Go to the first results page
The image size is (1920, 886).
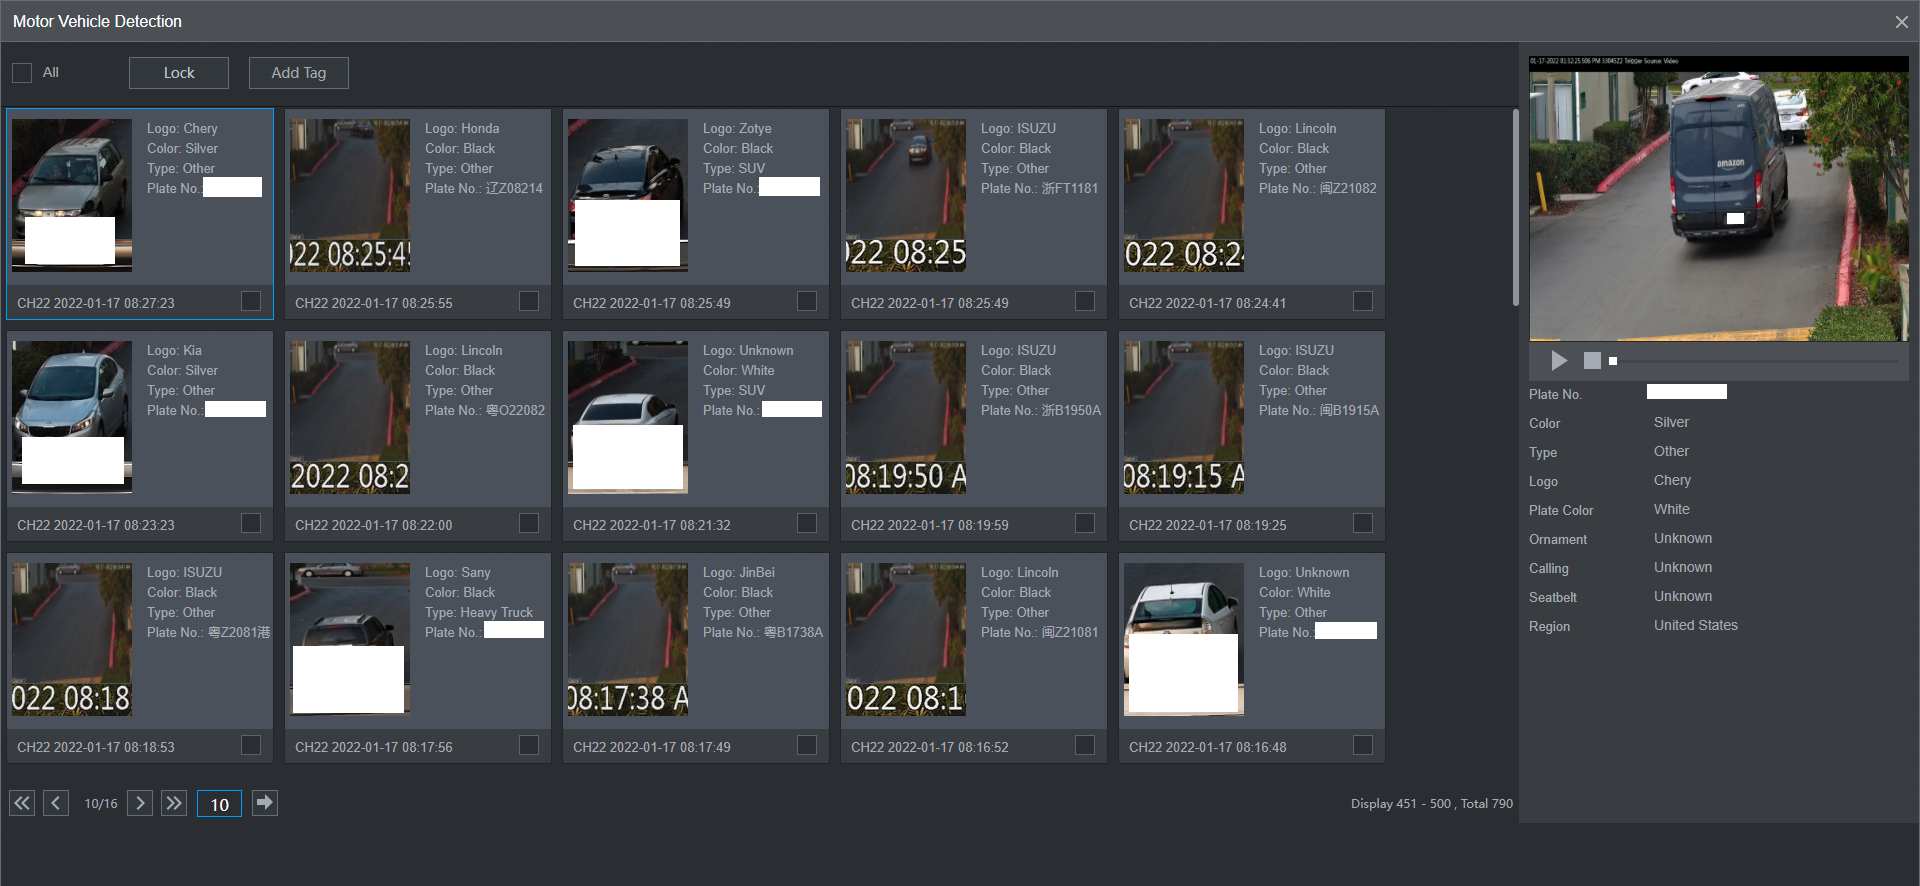pos(22,803)
